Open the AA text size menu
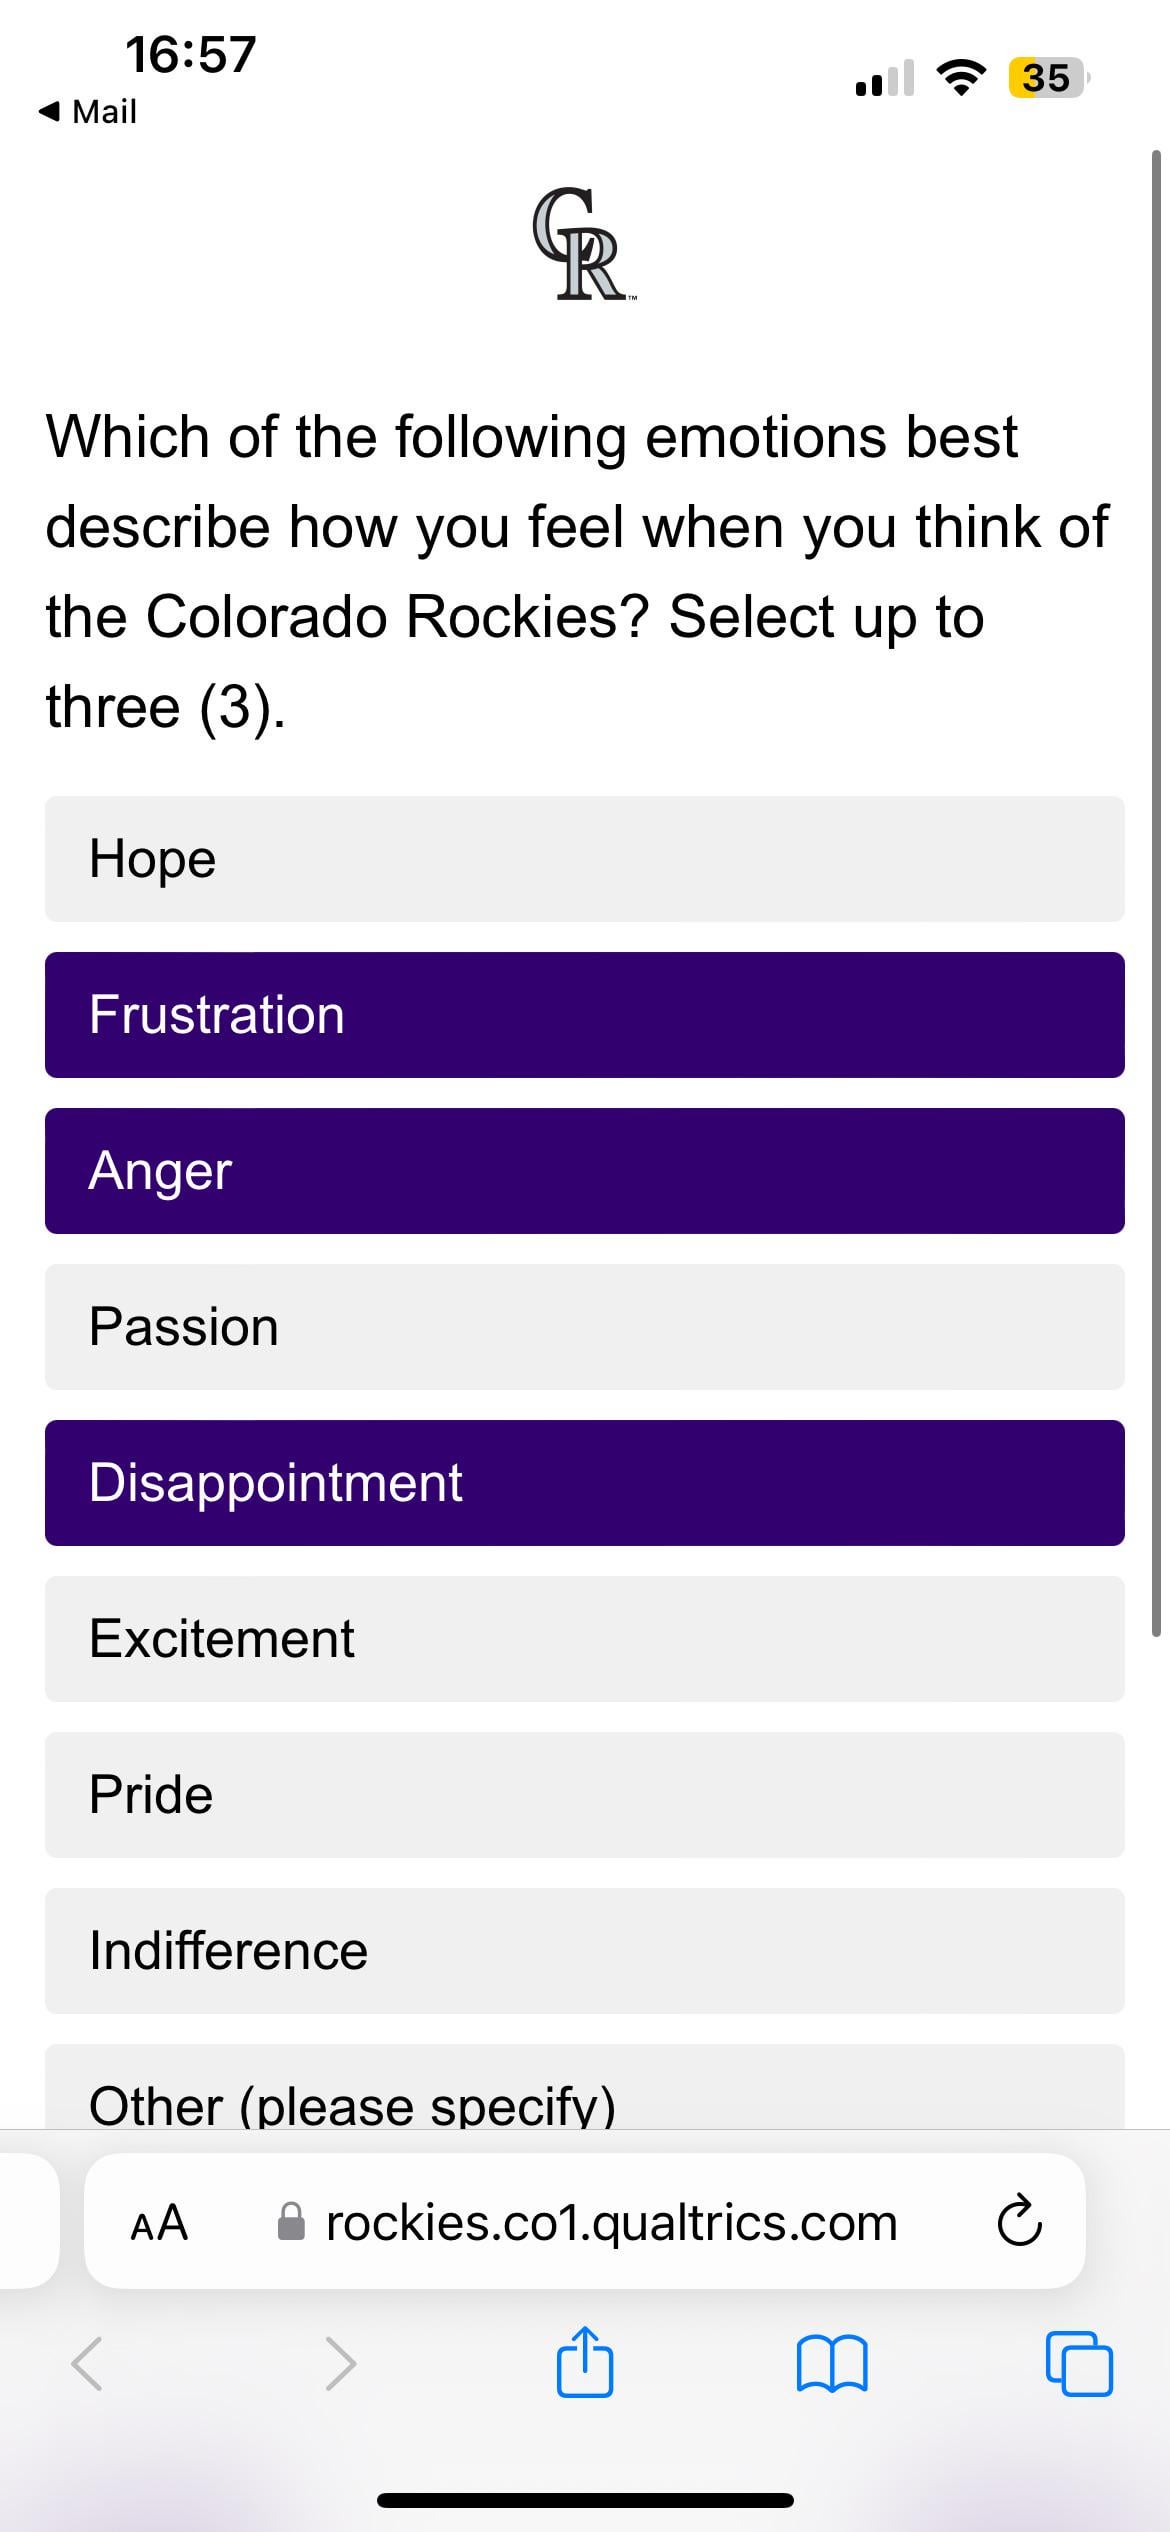The height and width of the screenshot is (2532, 1170). tap(160, 2222)
